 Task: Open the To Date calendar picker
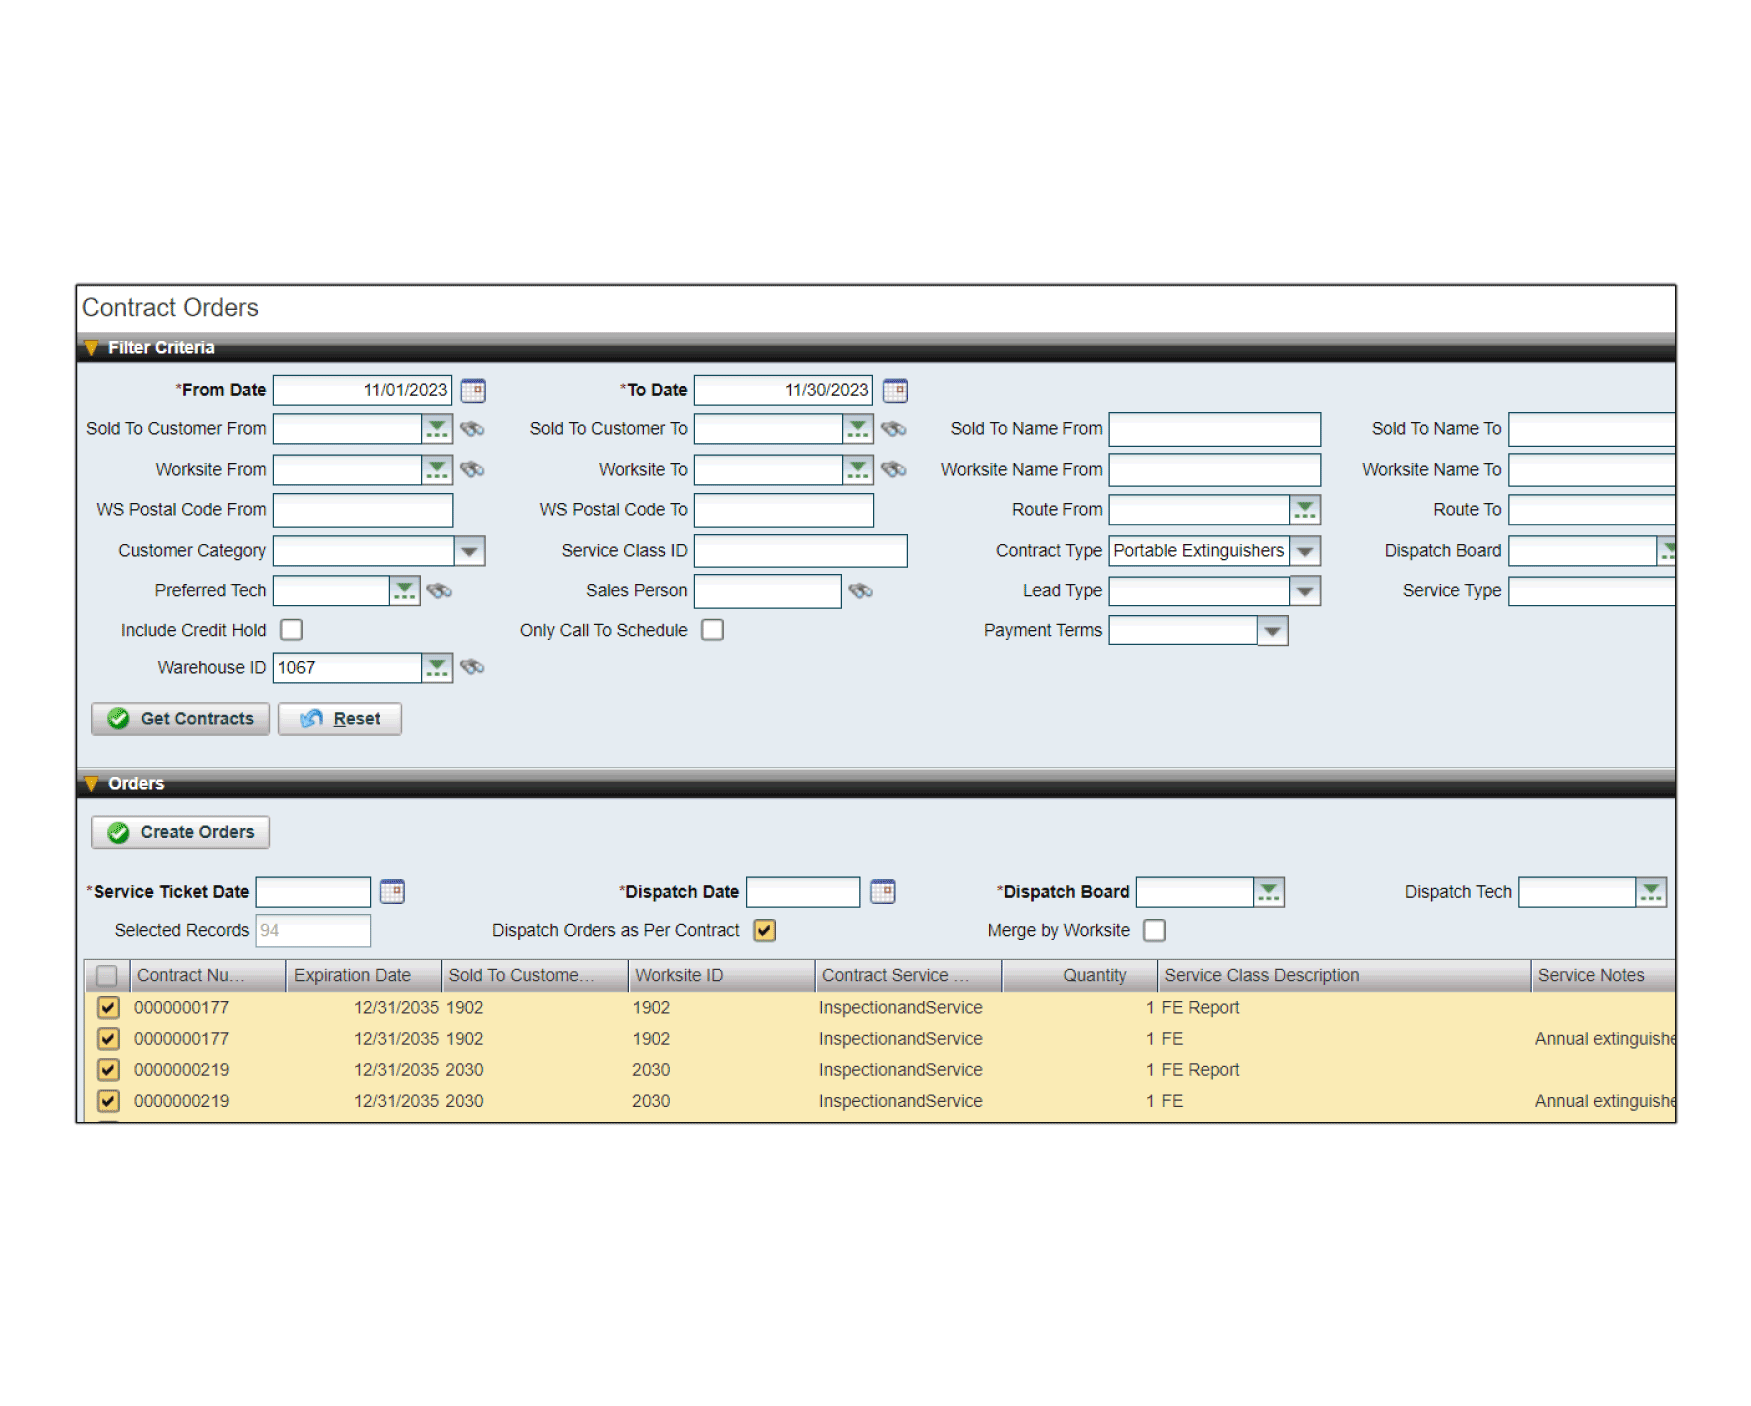895,390
